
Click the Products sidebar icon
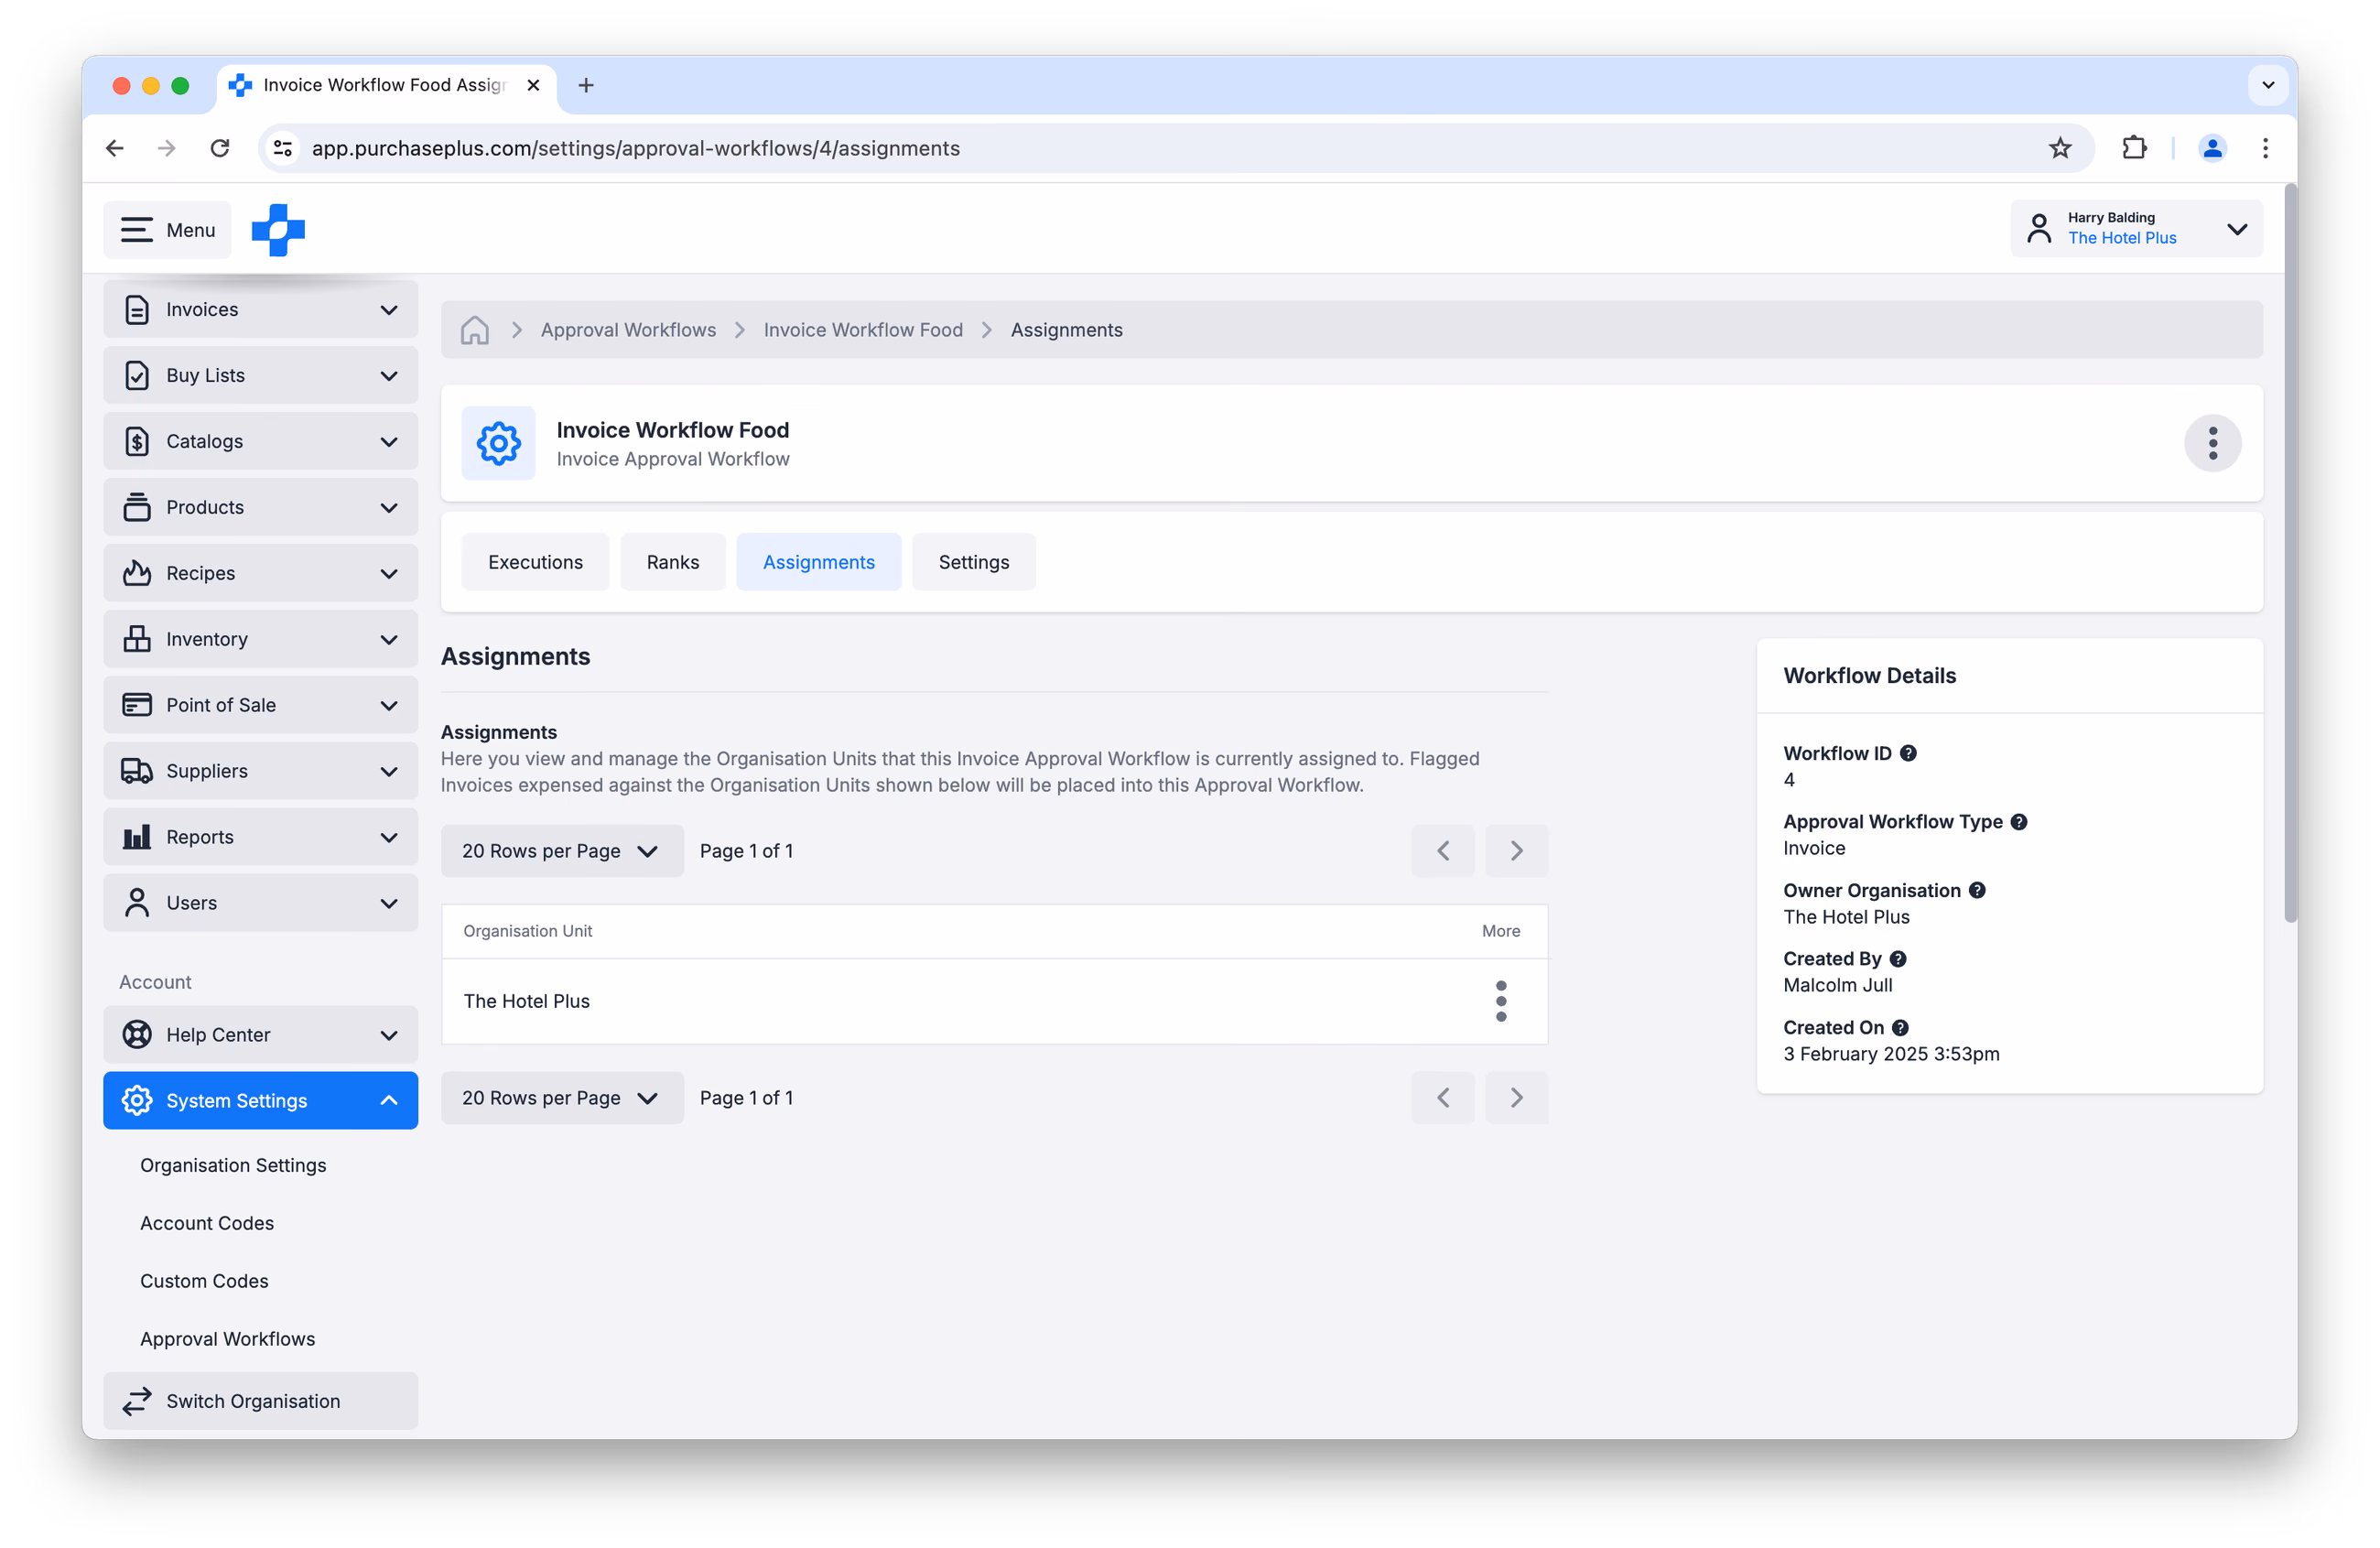pos(137,508)
